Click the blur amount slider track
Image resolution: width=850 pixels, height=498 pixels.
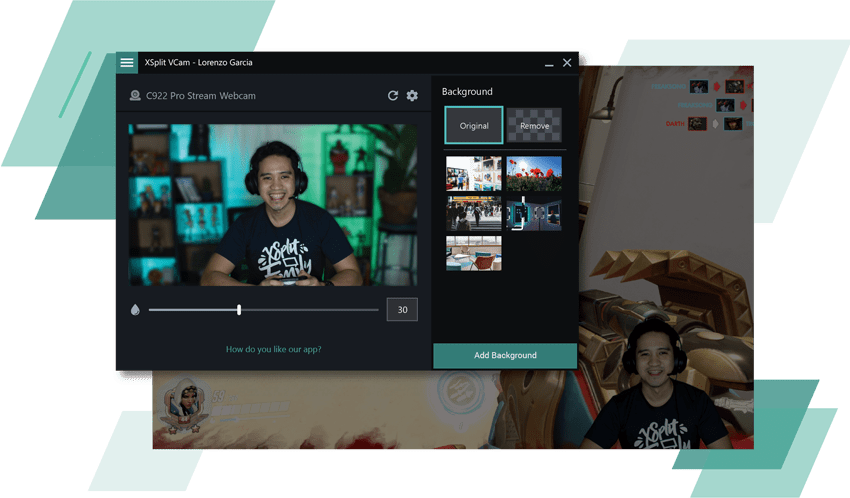click(263, 310)
